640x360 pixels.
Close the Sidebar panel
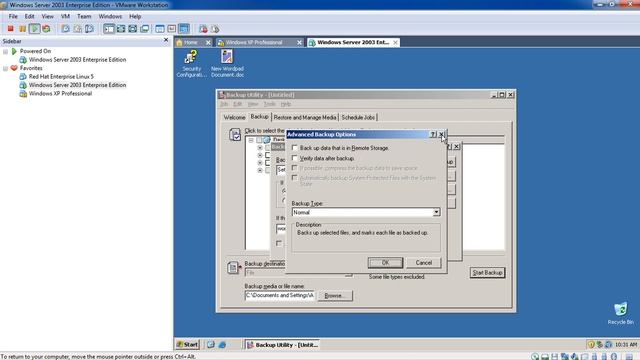(x=166, y=40)
